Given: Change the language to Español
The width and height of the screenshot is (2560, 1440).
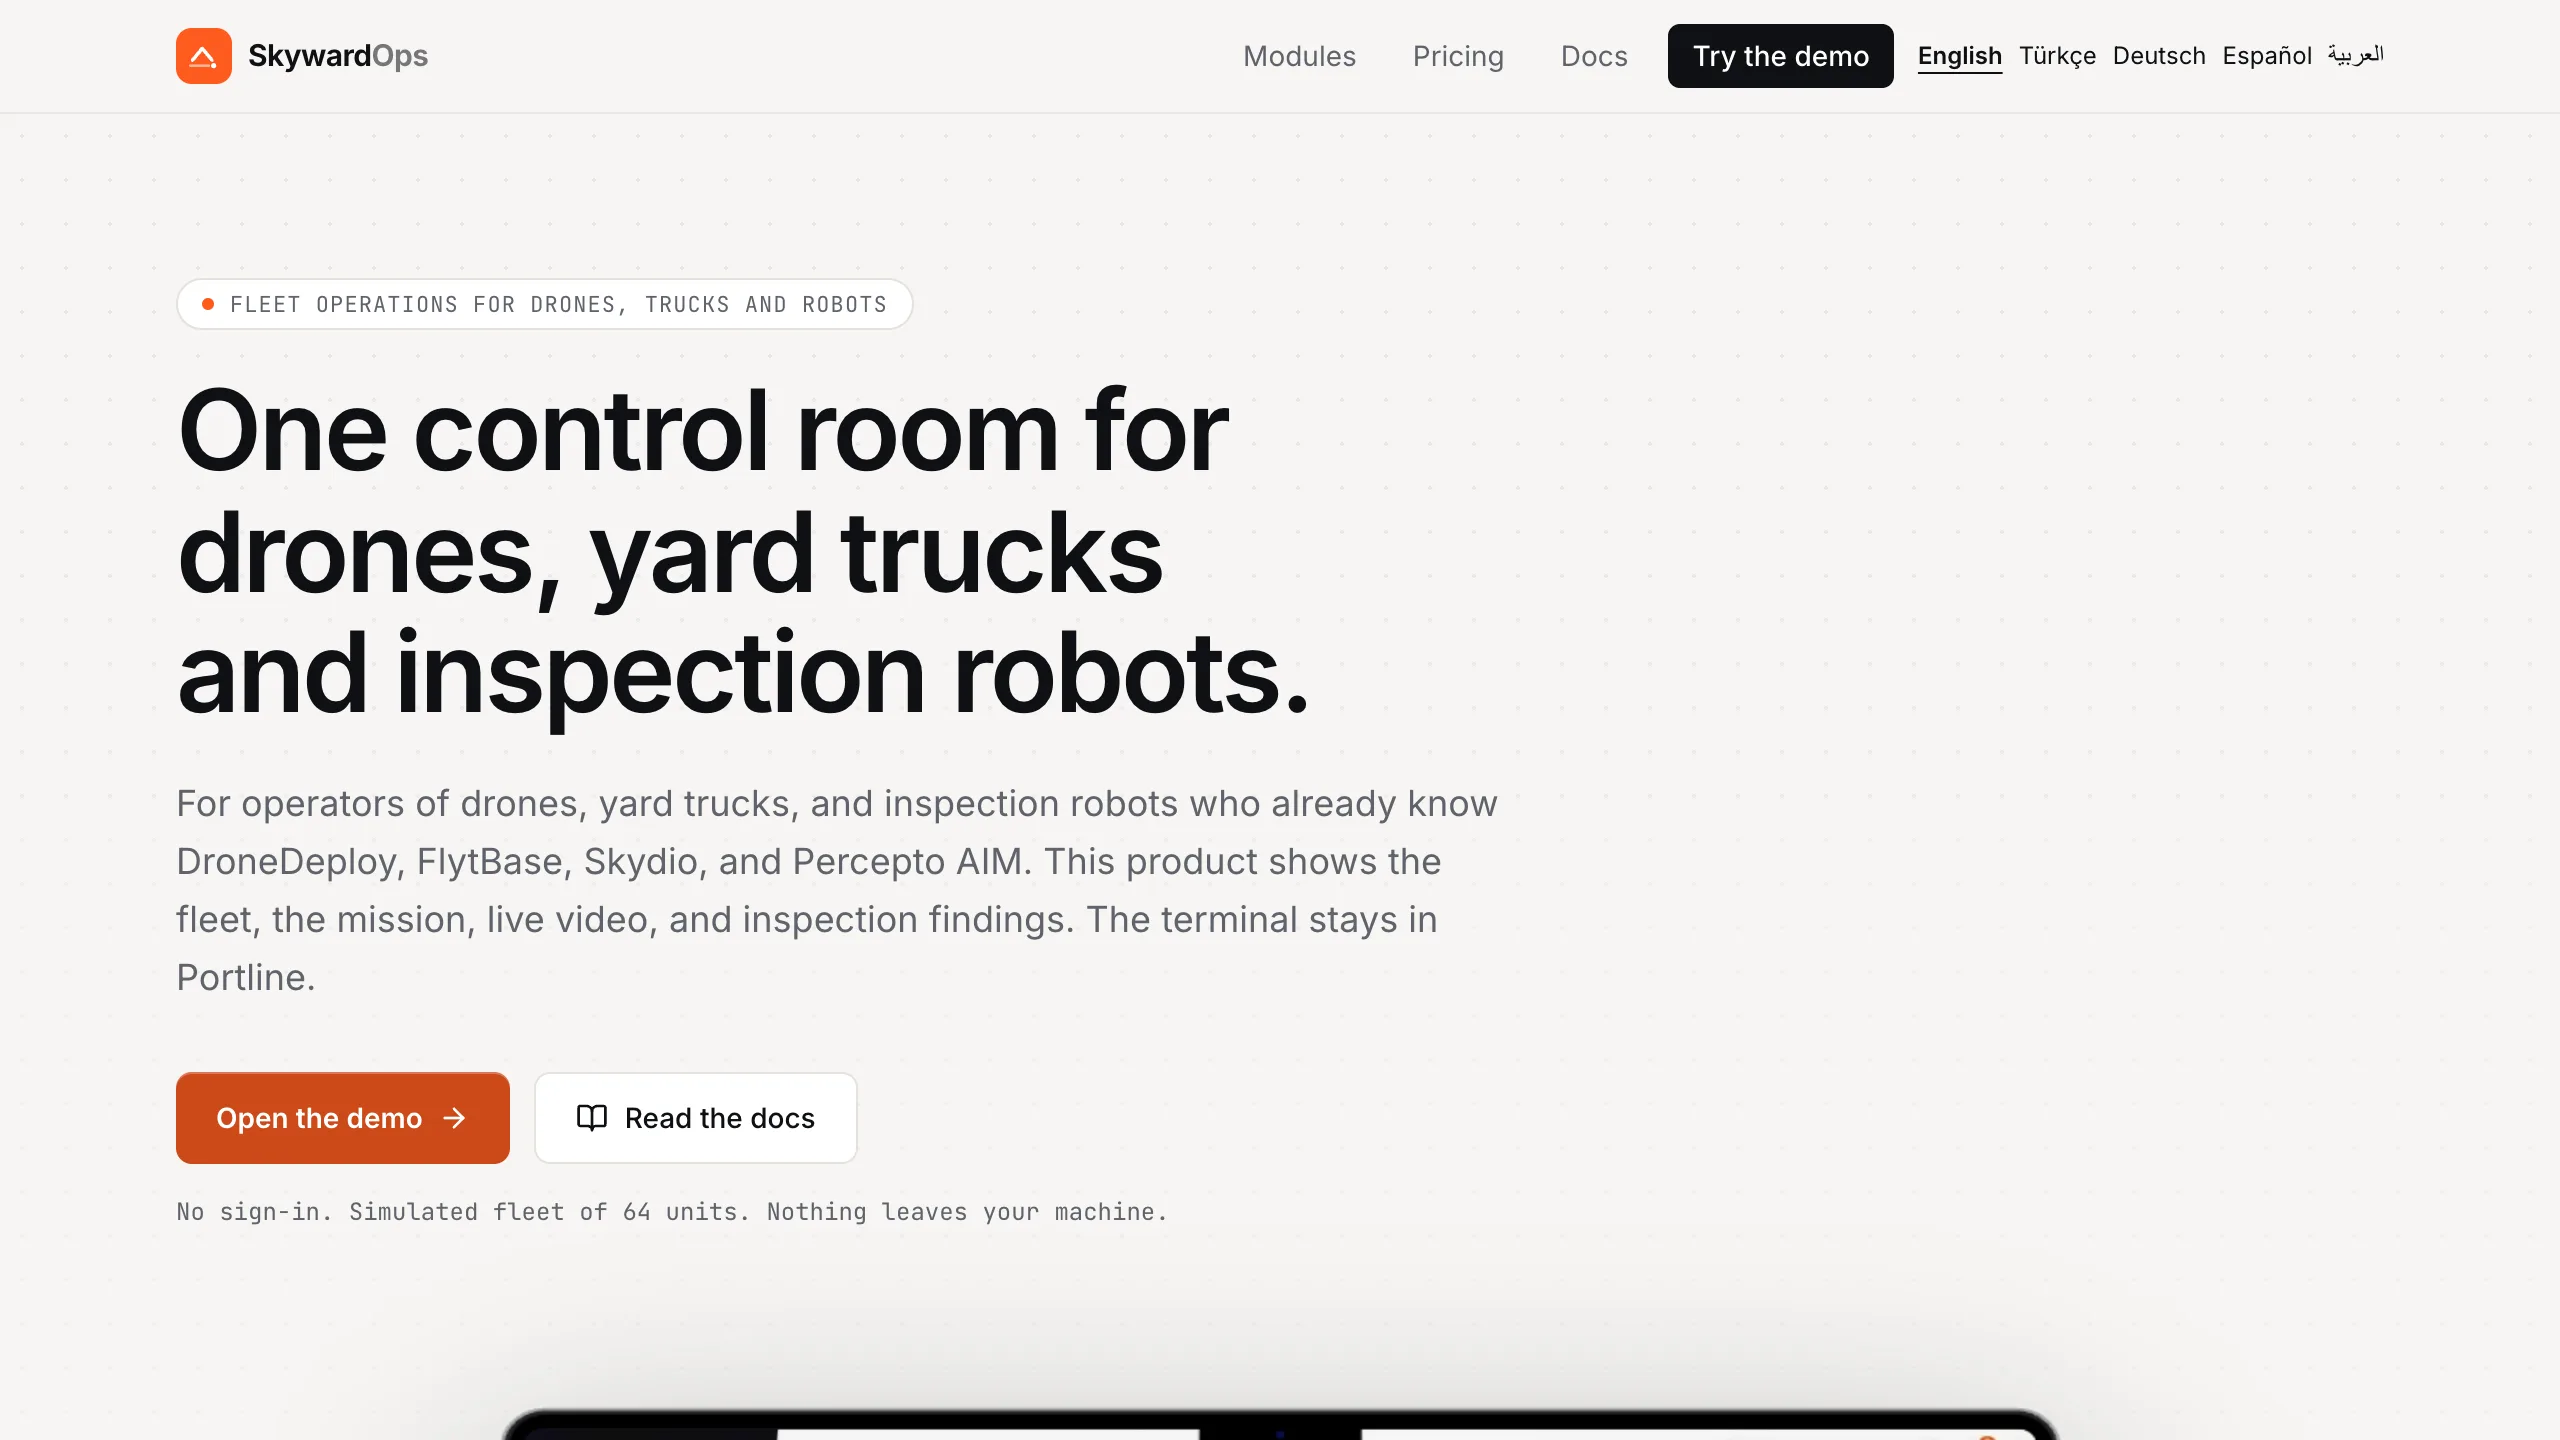Looking at the screenshot, I should (2267, 56).
